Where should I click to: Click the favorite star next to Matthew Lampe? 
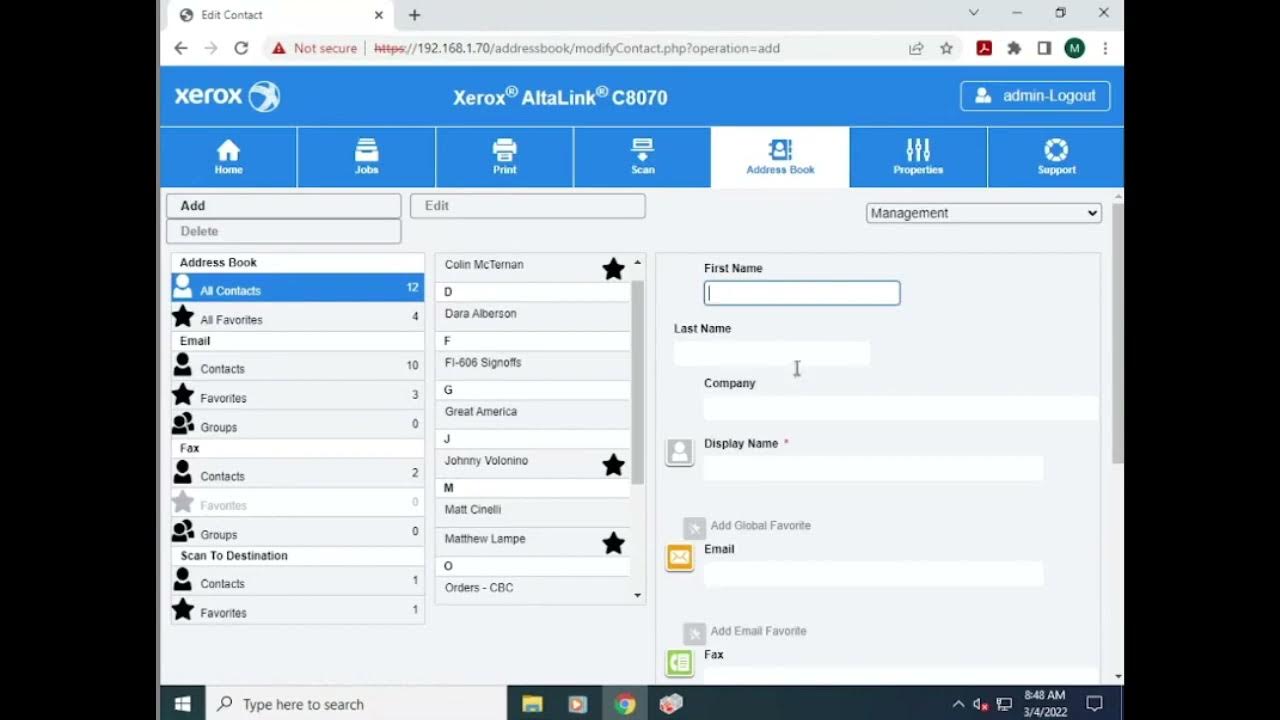click(x=613, y=543)
